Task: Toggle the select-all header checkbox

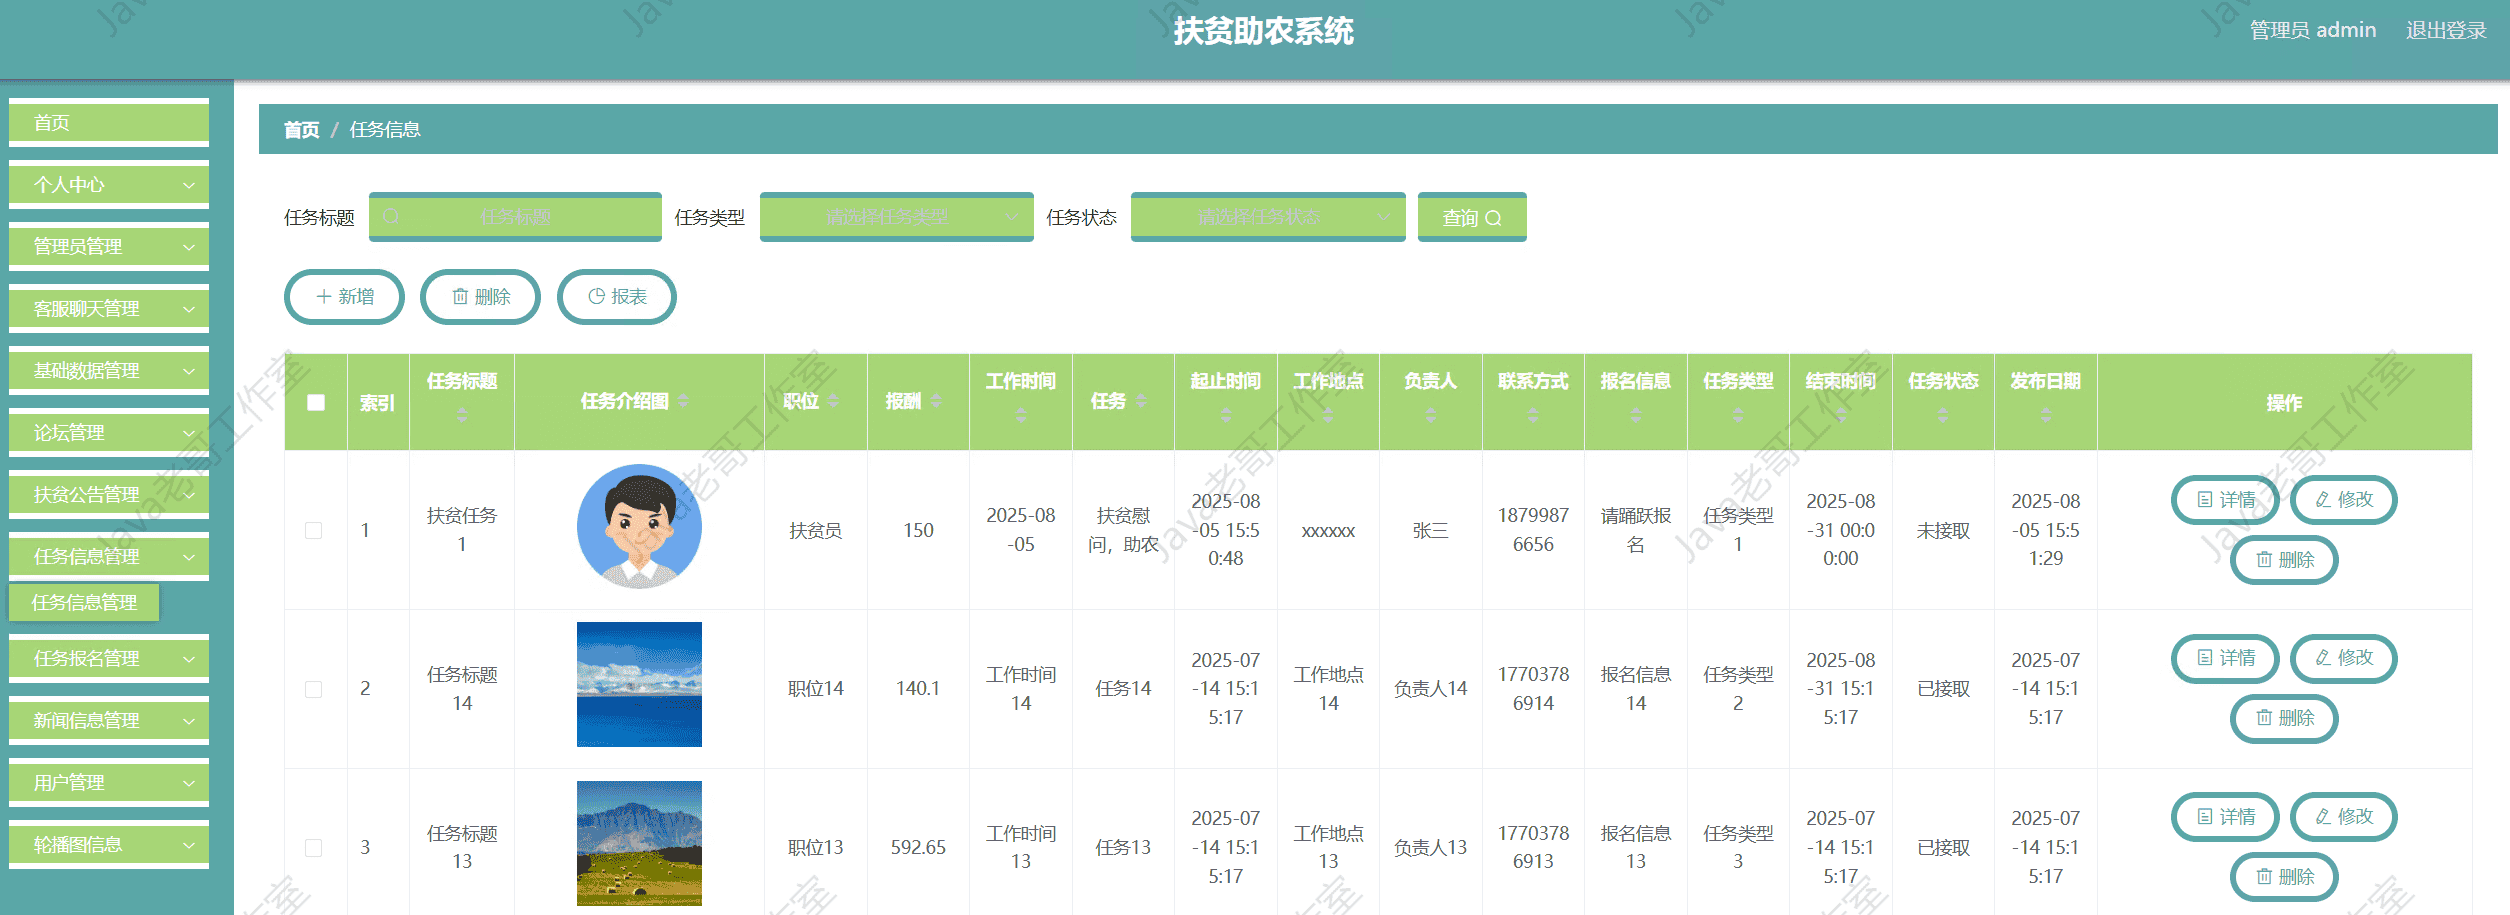Action: tap(316, 402)
